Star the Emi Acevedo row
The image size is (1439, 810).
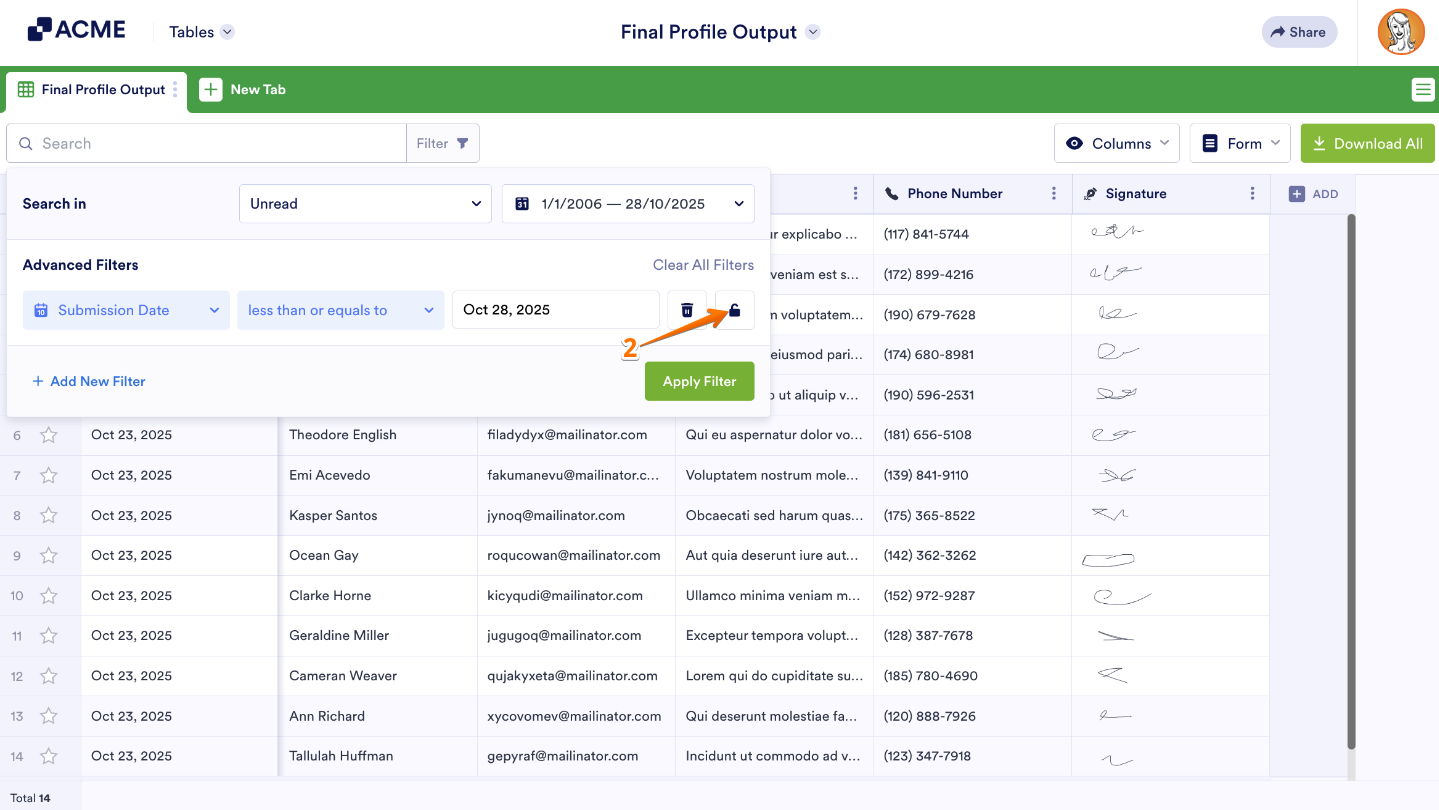[49, 475]
